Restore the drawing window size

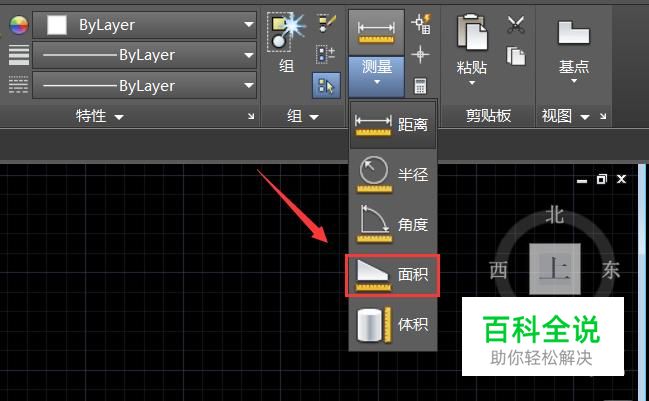tap(601, 179)
